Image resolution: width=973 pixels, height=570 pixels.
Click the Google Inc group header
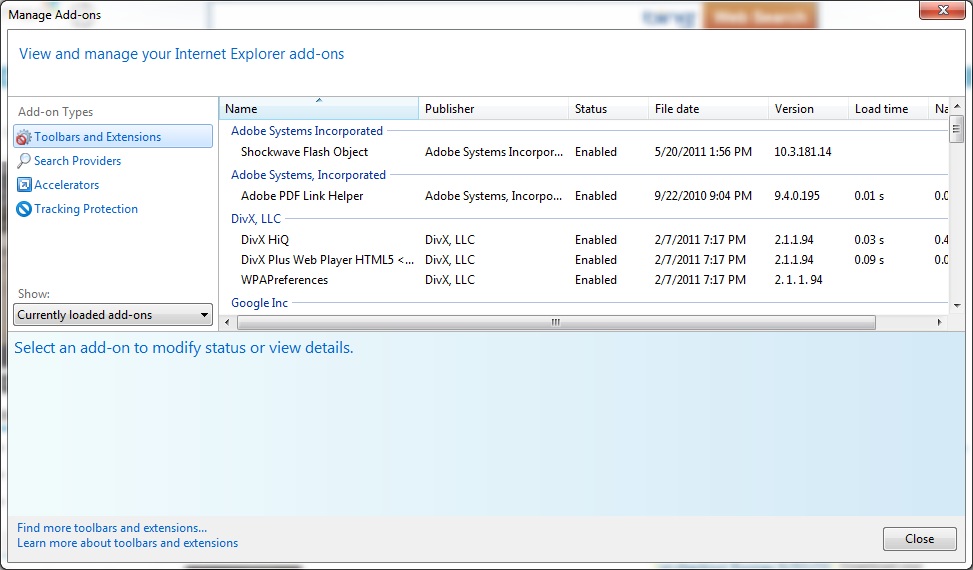coord(259,303)
